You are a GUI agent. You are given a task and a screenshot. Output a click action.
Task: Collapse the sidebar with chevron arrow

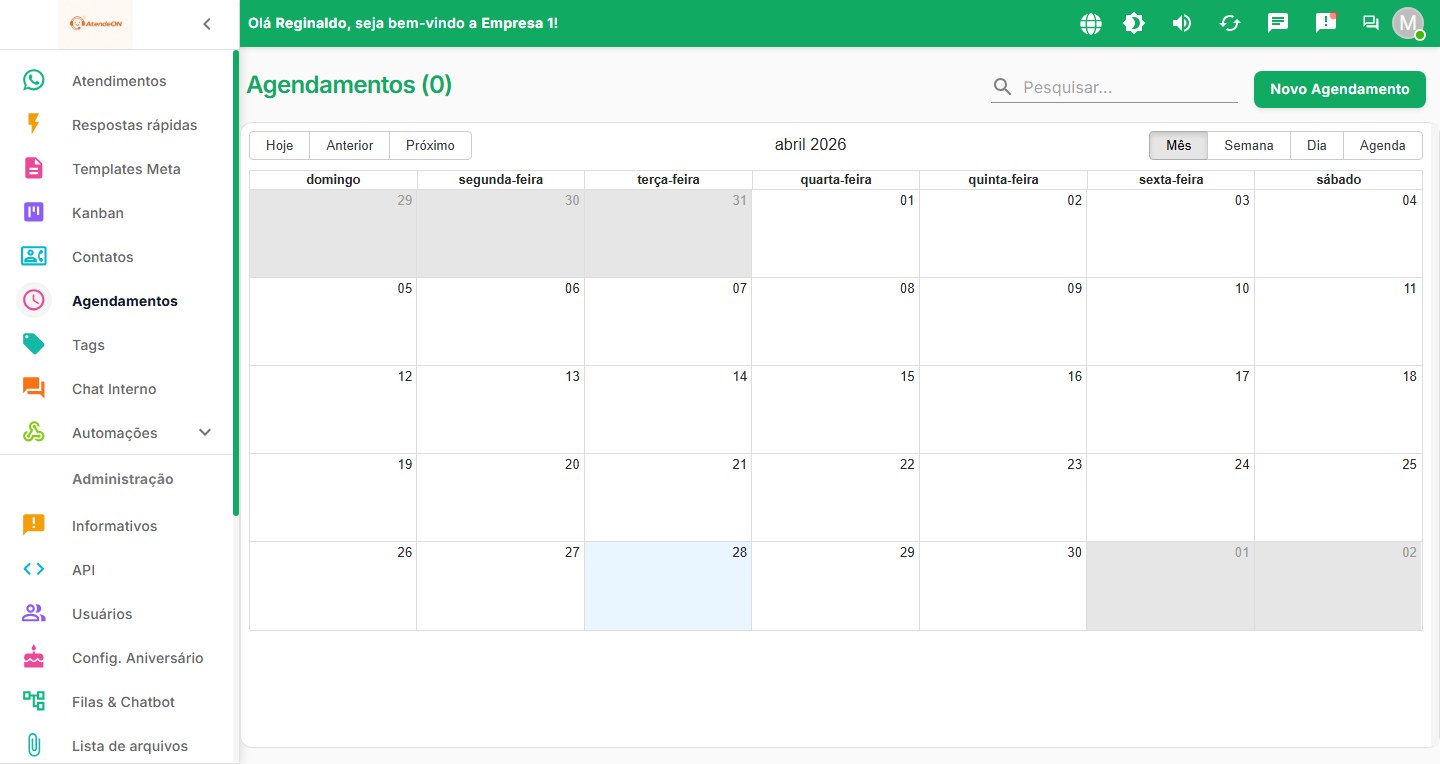[207, 24]
